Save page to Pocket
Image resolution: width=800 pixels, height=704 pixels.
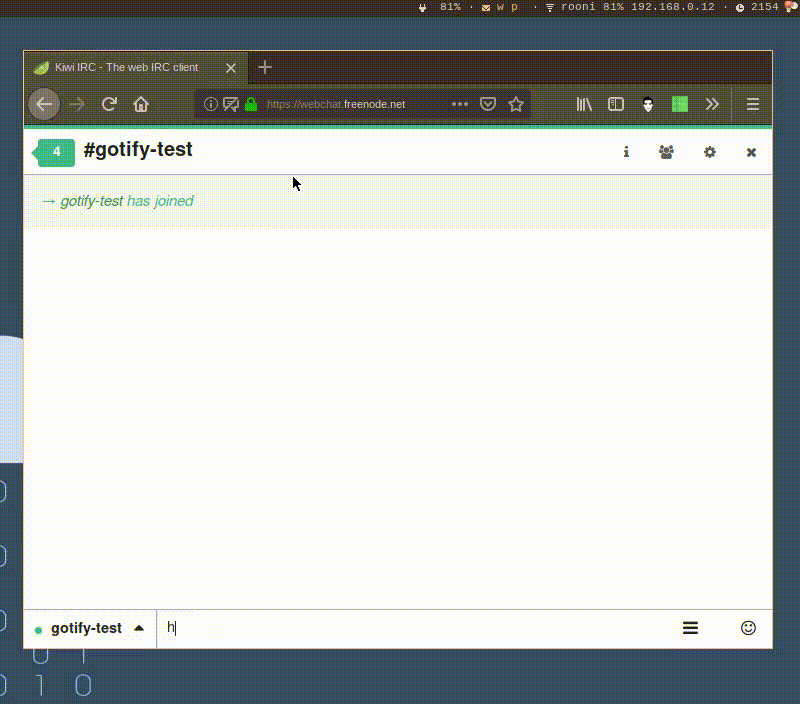click(488, 105)
